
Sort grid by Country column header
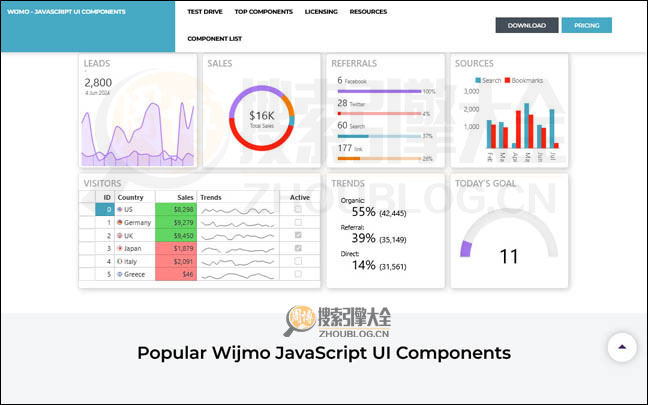(135, 197)
